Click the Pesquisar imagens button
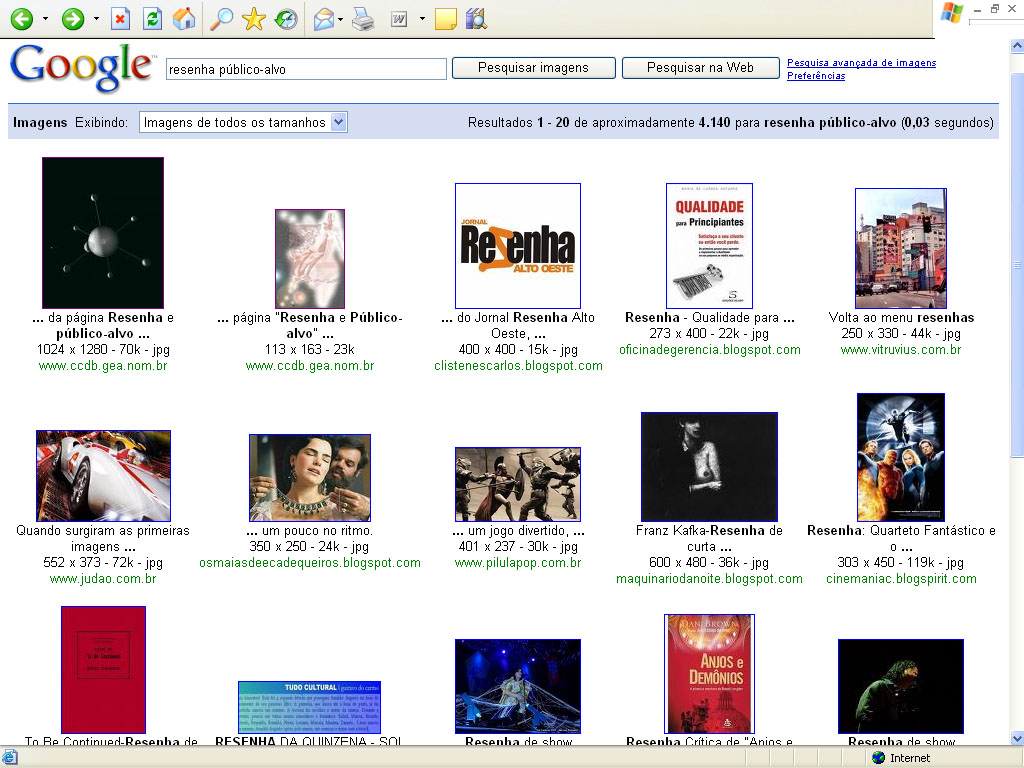The width and height of the screenshot is (1024, 768). click(x=532, y=68)
